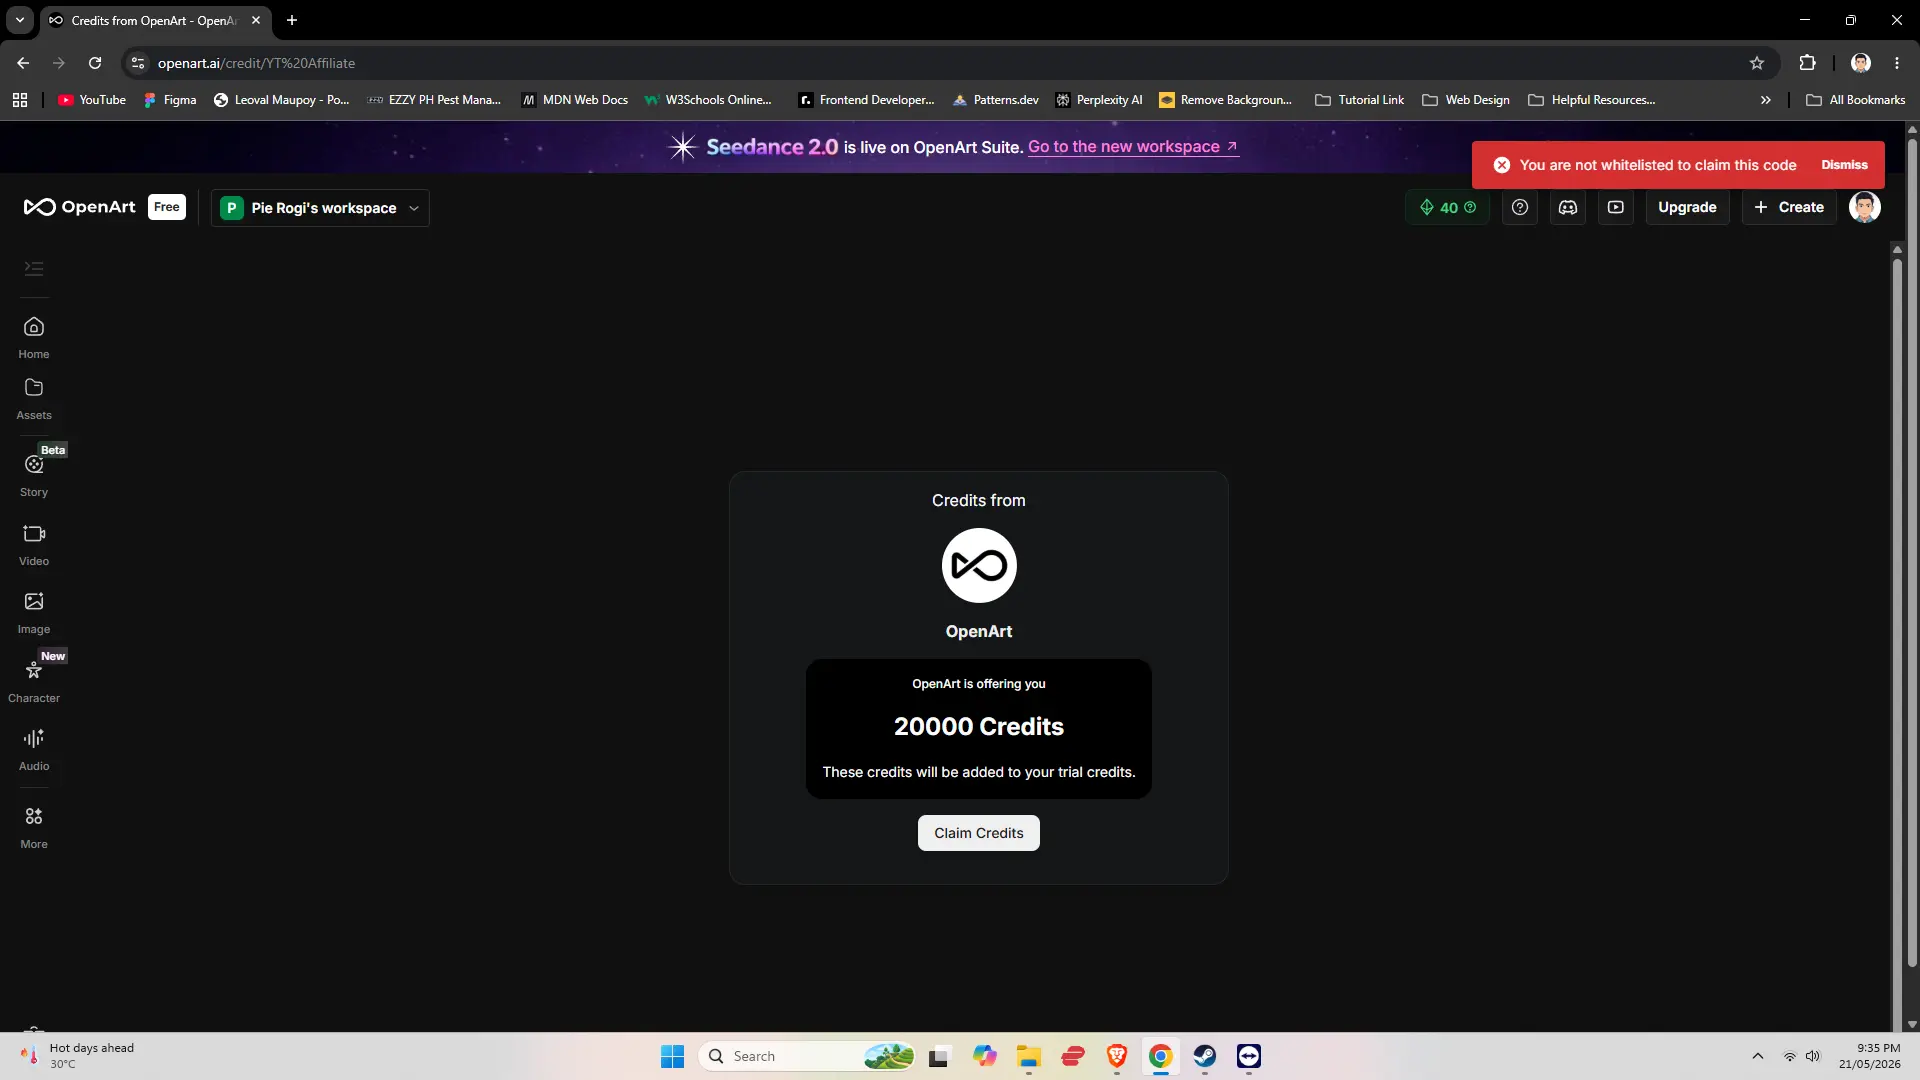Image resolution: width=1920 pixels, height=1080 pixels.
Task: Open the Patterns.dev bookmark
Action: coord(995,100)
